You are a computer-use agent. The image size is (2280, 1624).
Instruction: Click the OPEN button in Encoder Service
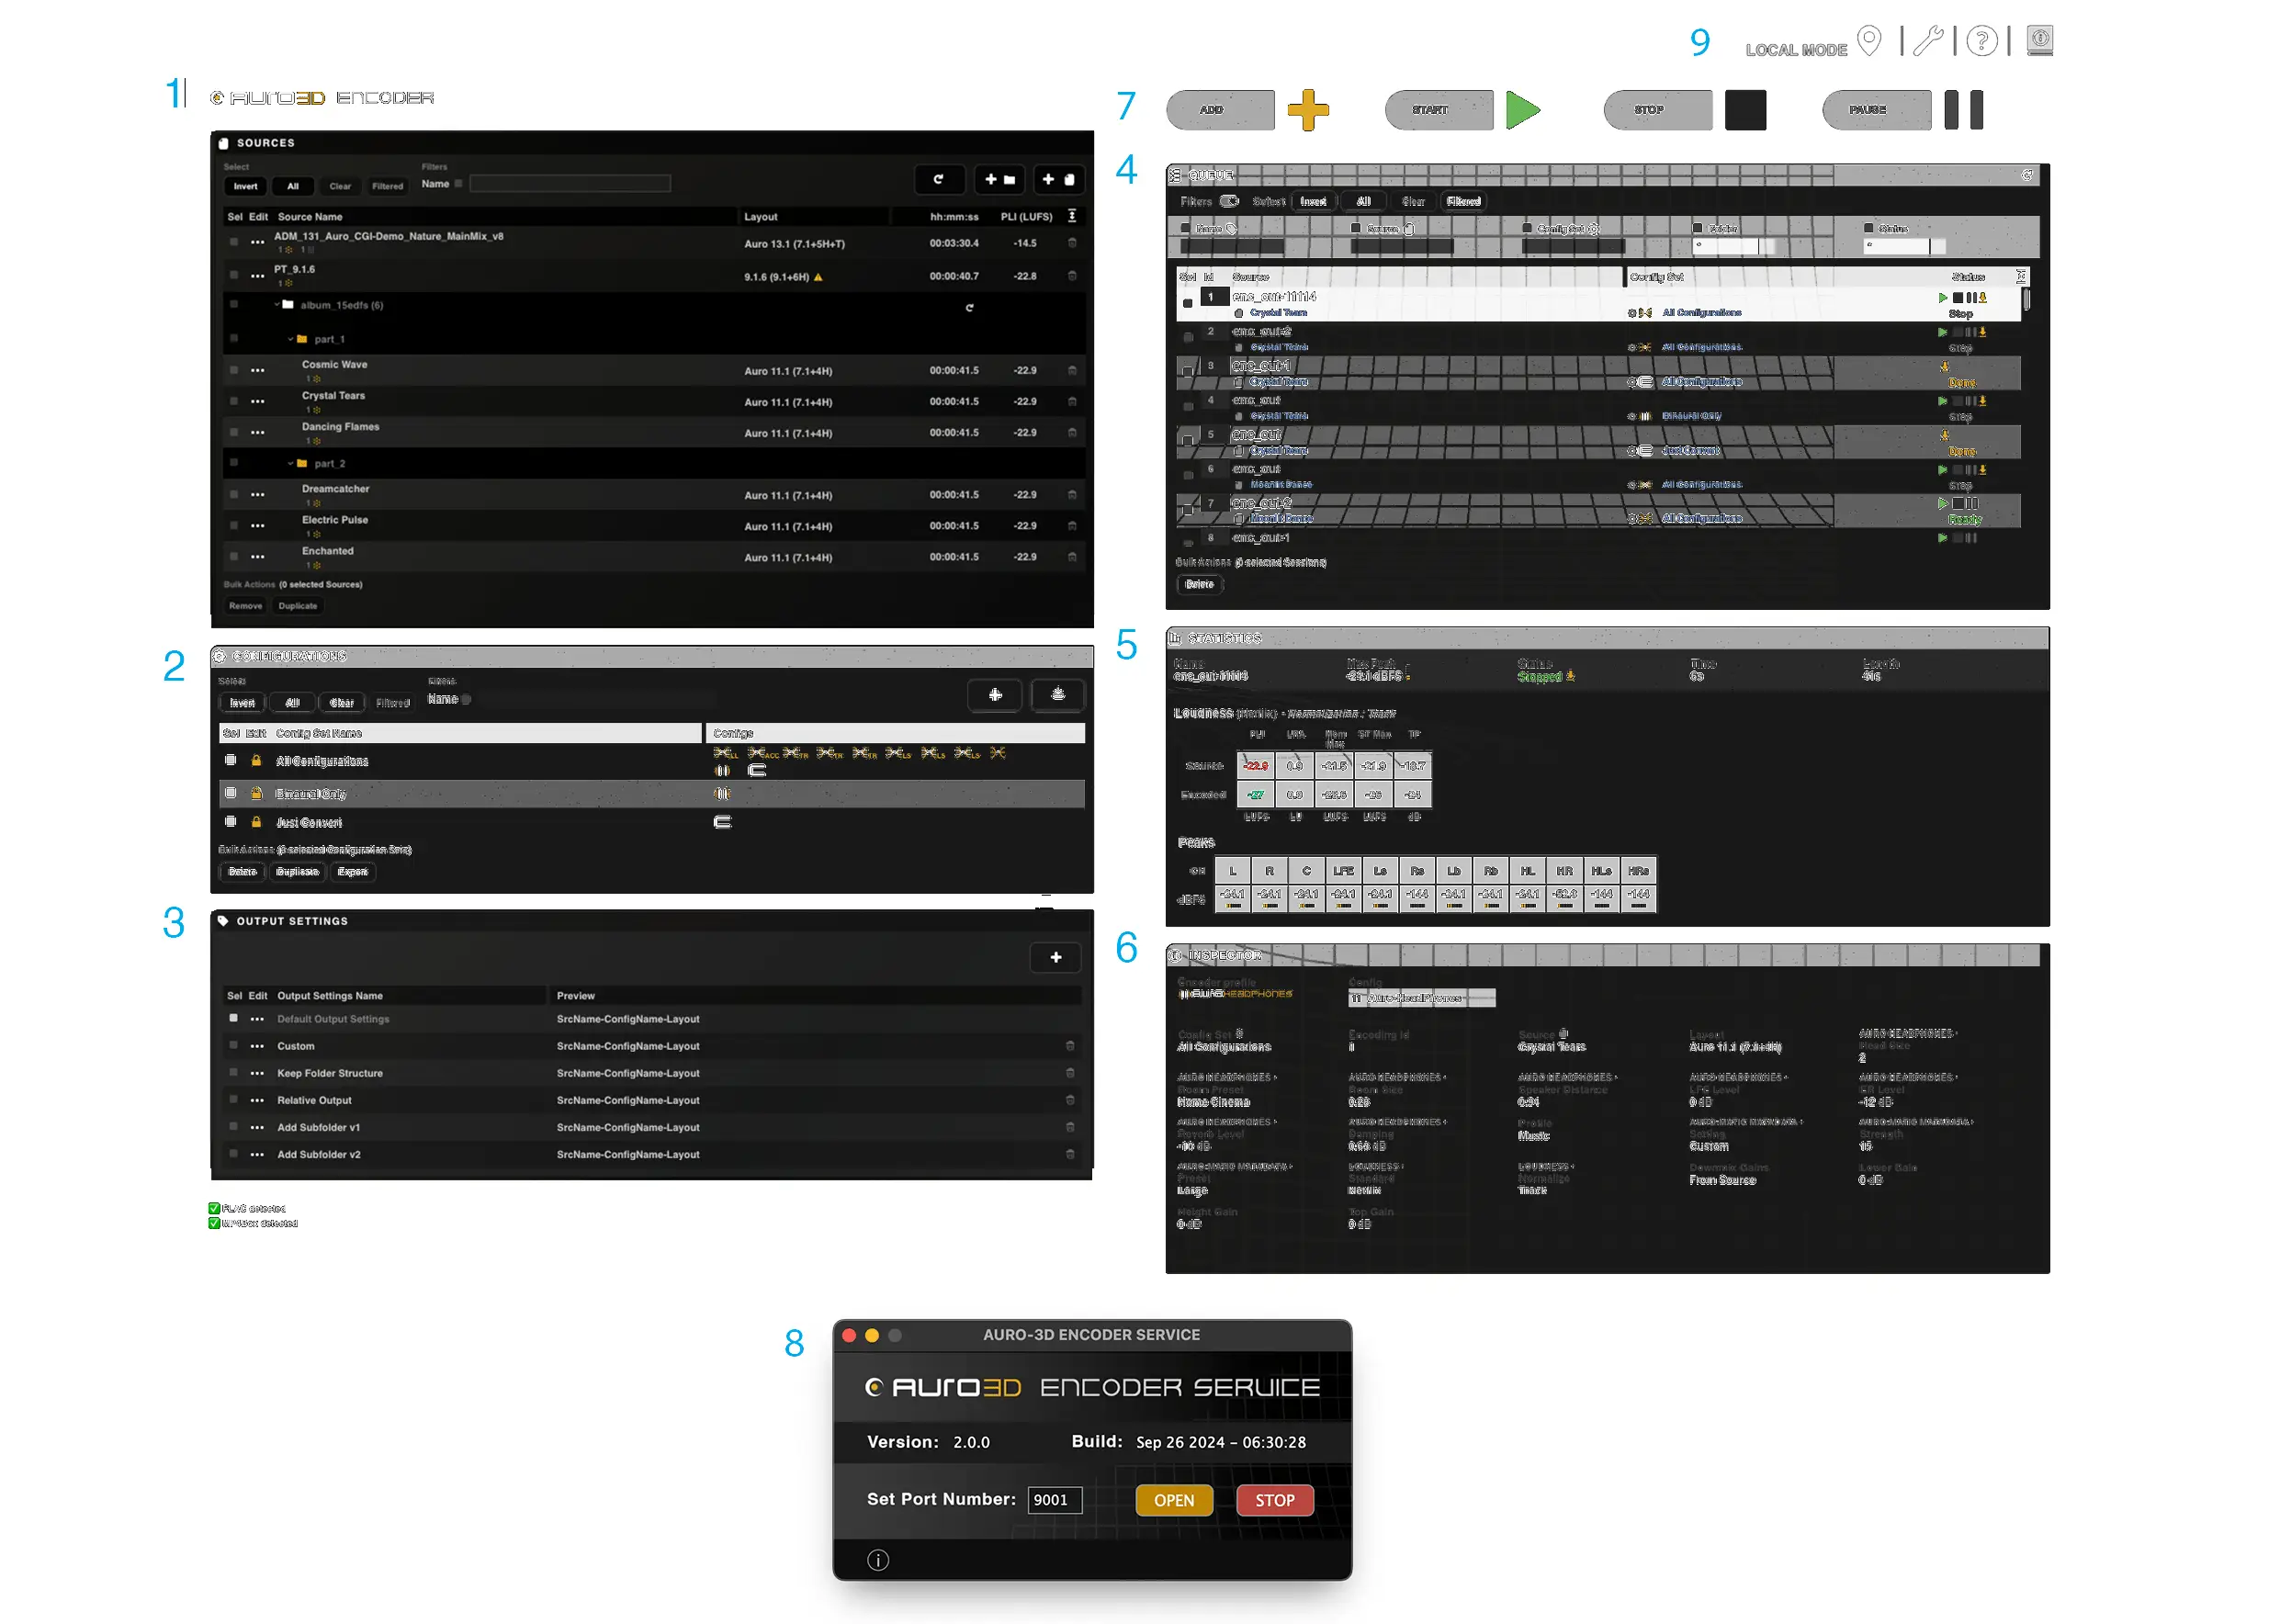1174,1500
